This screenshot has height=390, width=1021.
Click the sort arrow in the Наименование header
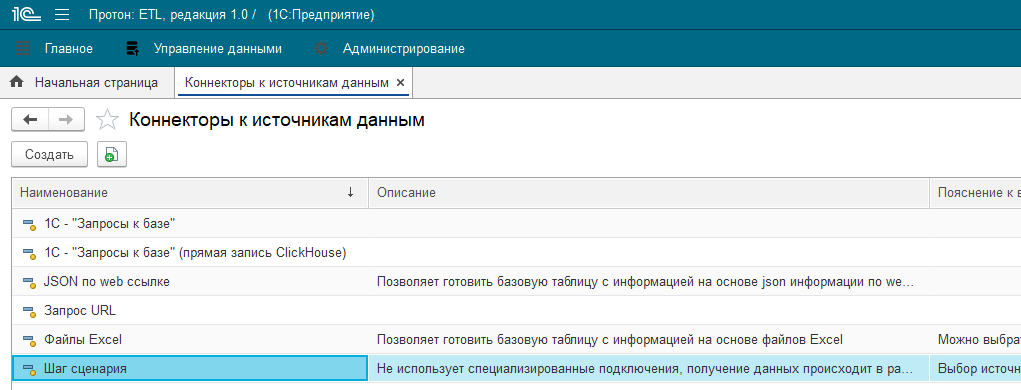[350, 192]
